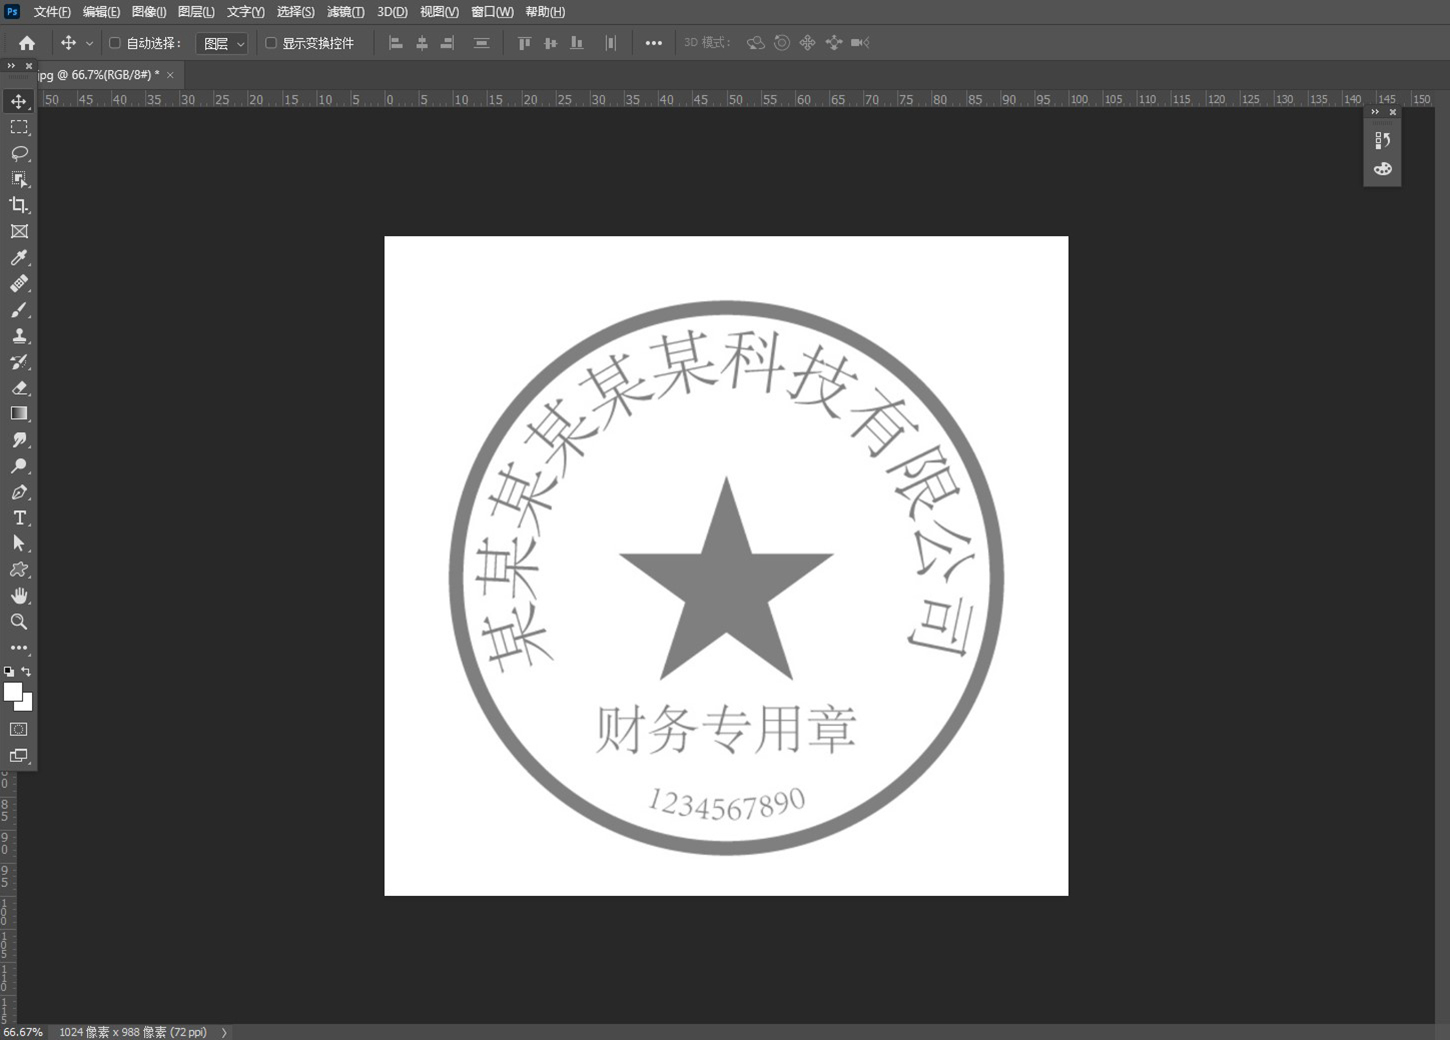Click align left edges in options bar
The height and width of the screenshot is (1040, 1450).
coord(396,42)
